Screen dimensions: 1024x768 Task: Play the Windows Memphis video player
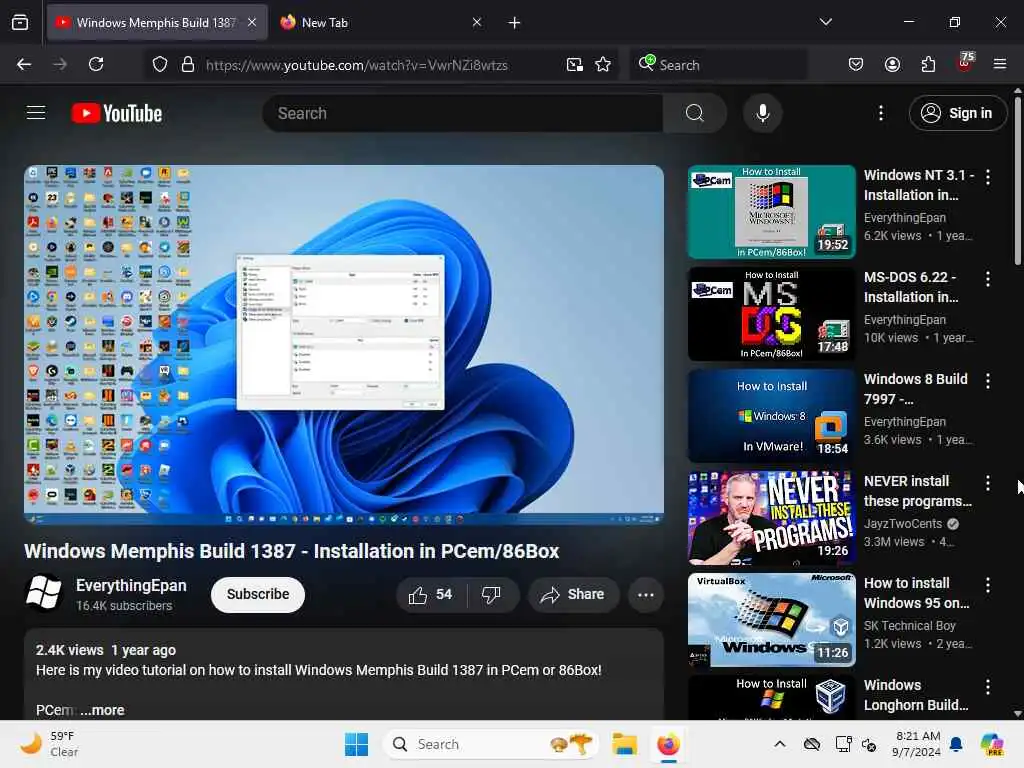tap(344, 345)
